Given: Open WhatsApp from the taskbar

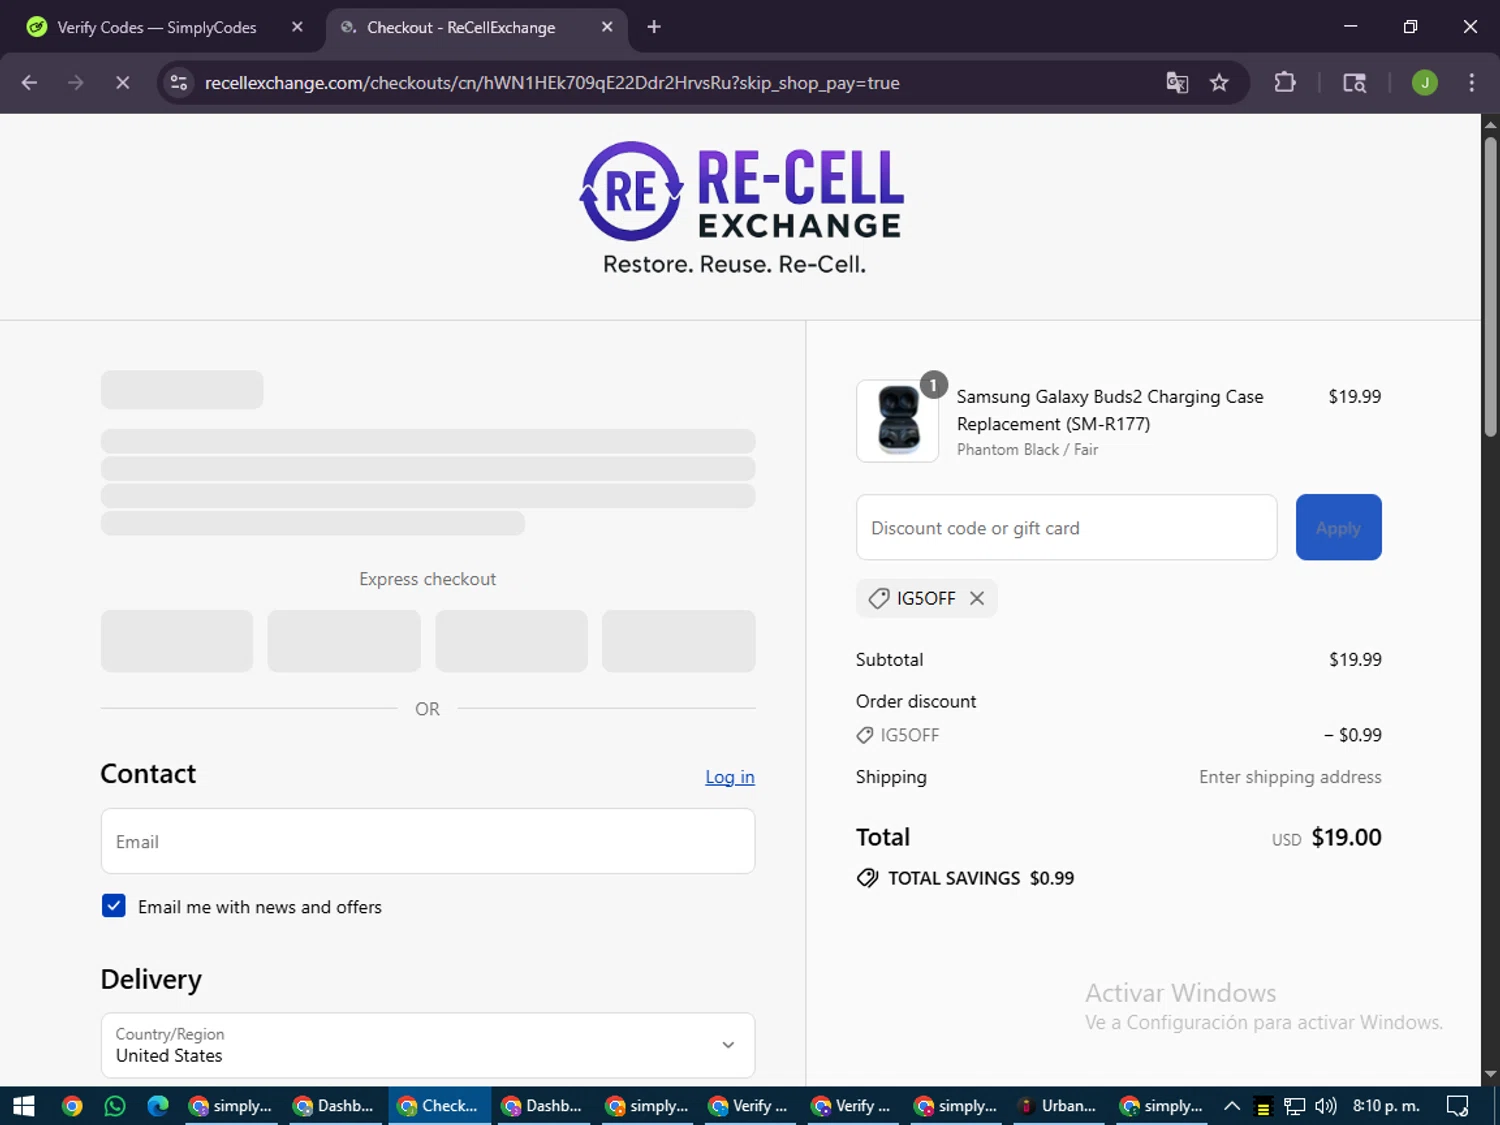Looking at the screenshot, I should click(x=115, y=1105).
